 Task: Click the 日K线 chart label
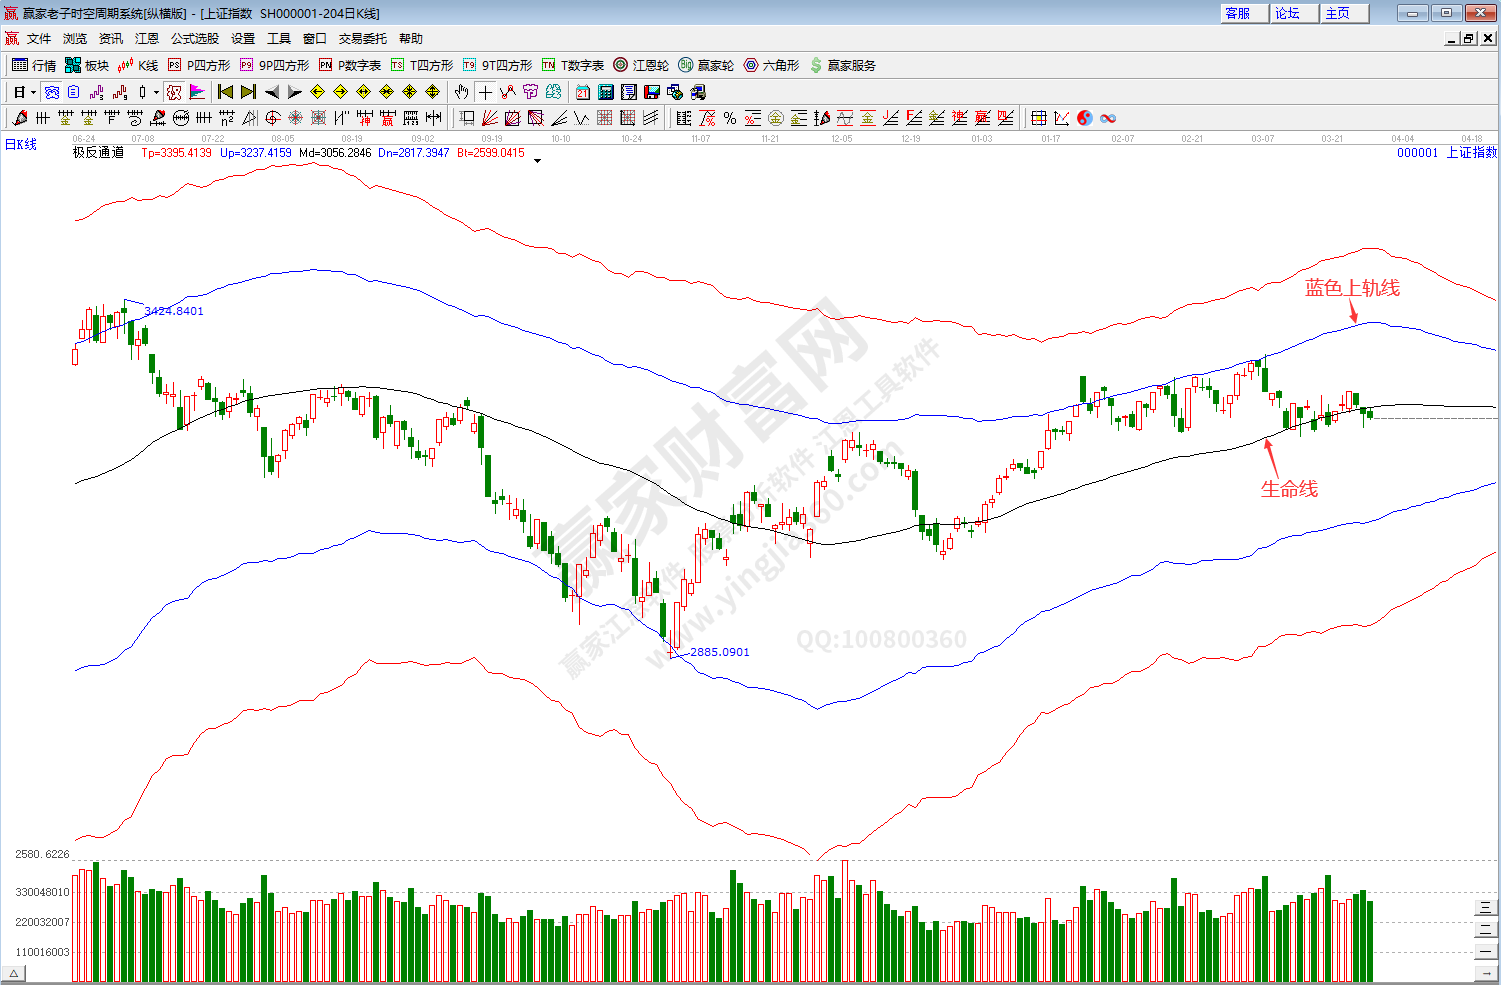click(21, 144)
